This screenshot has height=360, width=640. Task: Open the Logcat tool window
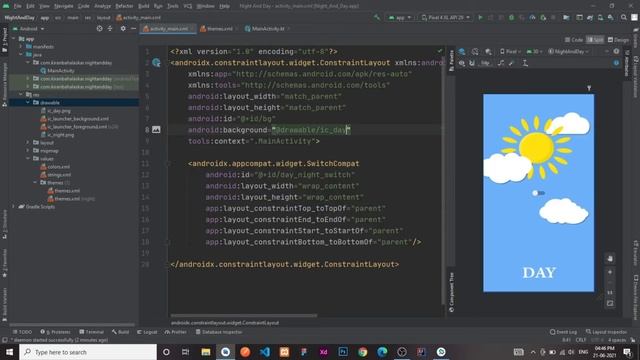[x=147, y=332]
